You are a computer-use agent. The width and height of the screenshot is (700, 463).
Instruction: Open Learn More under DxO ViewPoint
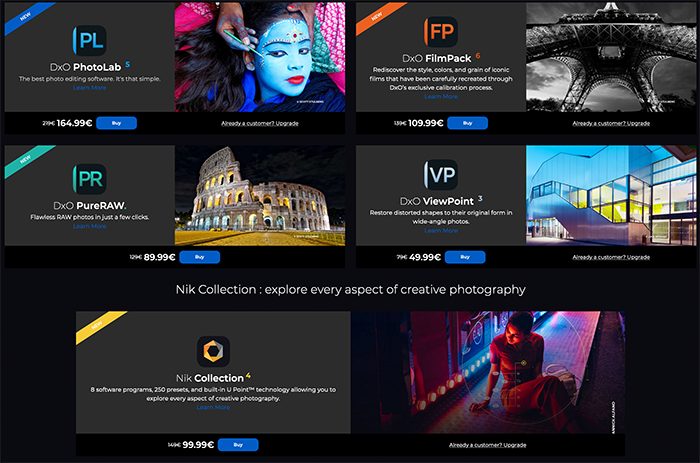[x=441, y=231]
